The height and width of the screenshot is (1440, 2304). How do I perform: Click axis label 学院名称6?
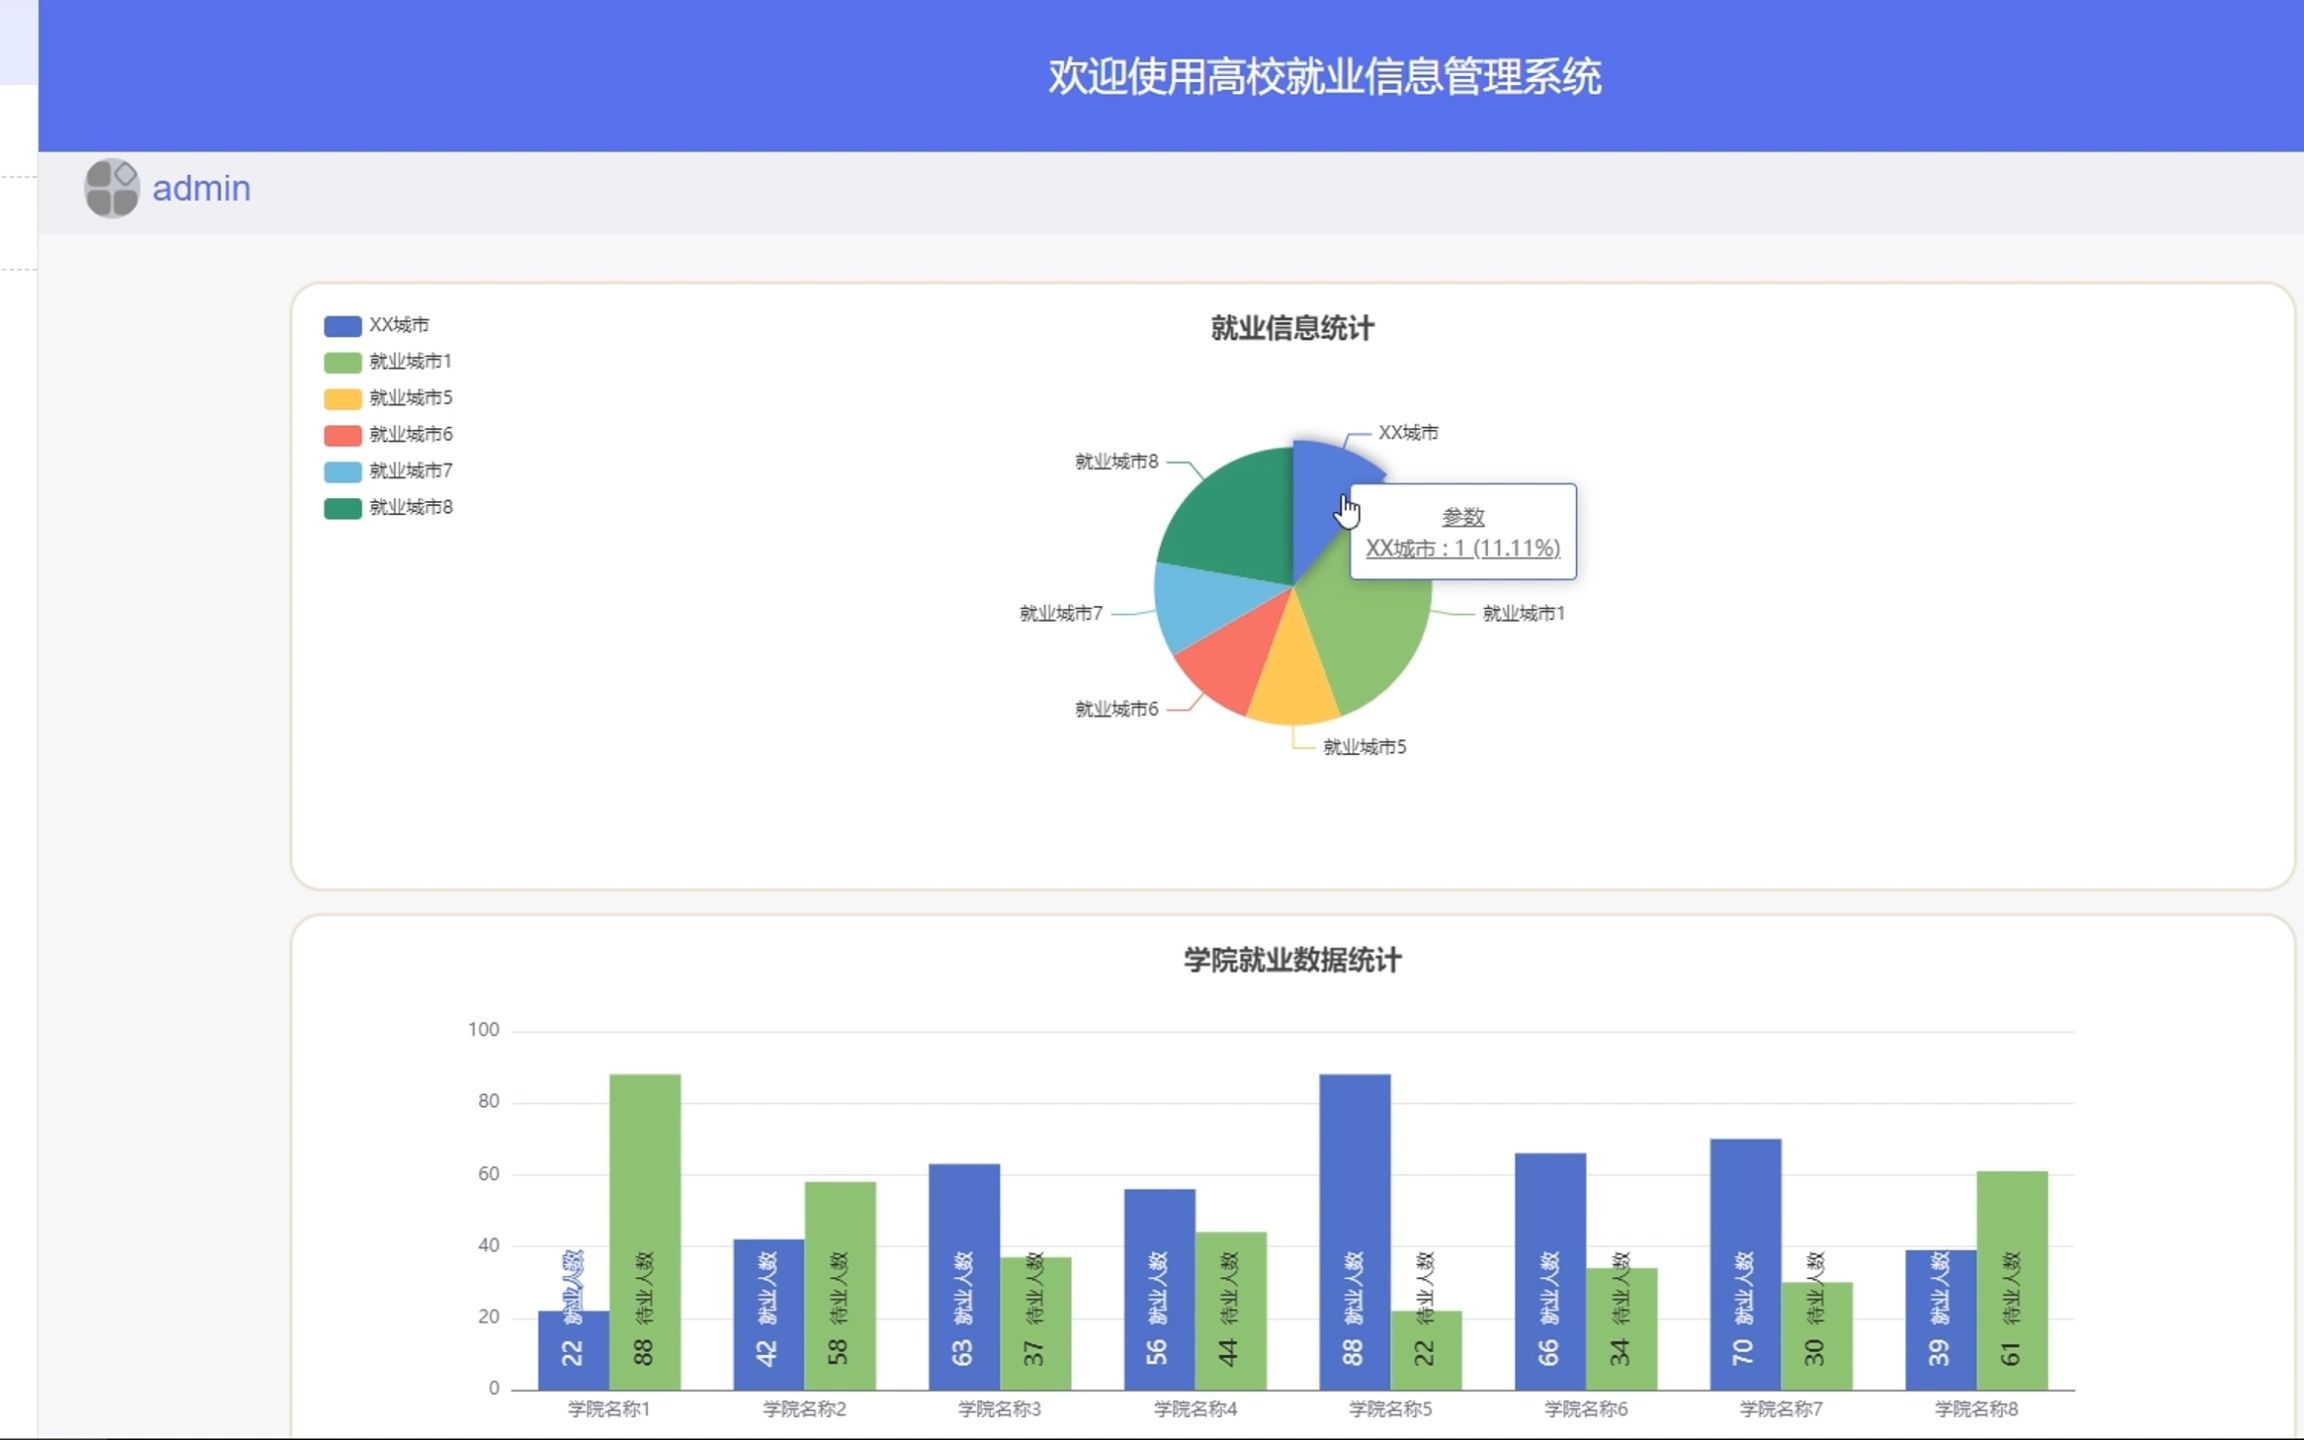coord(1586,1409)
